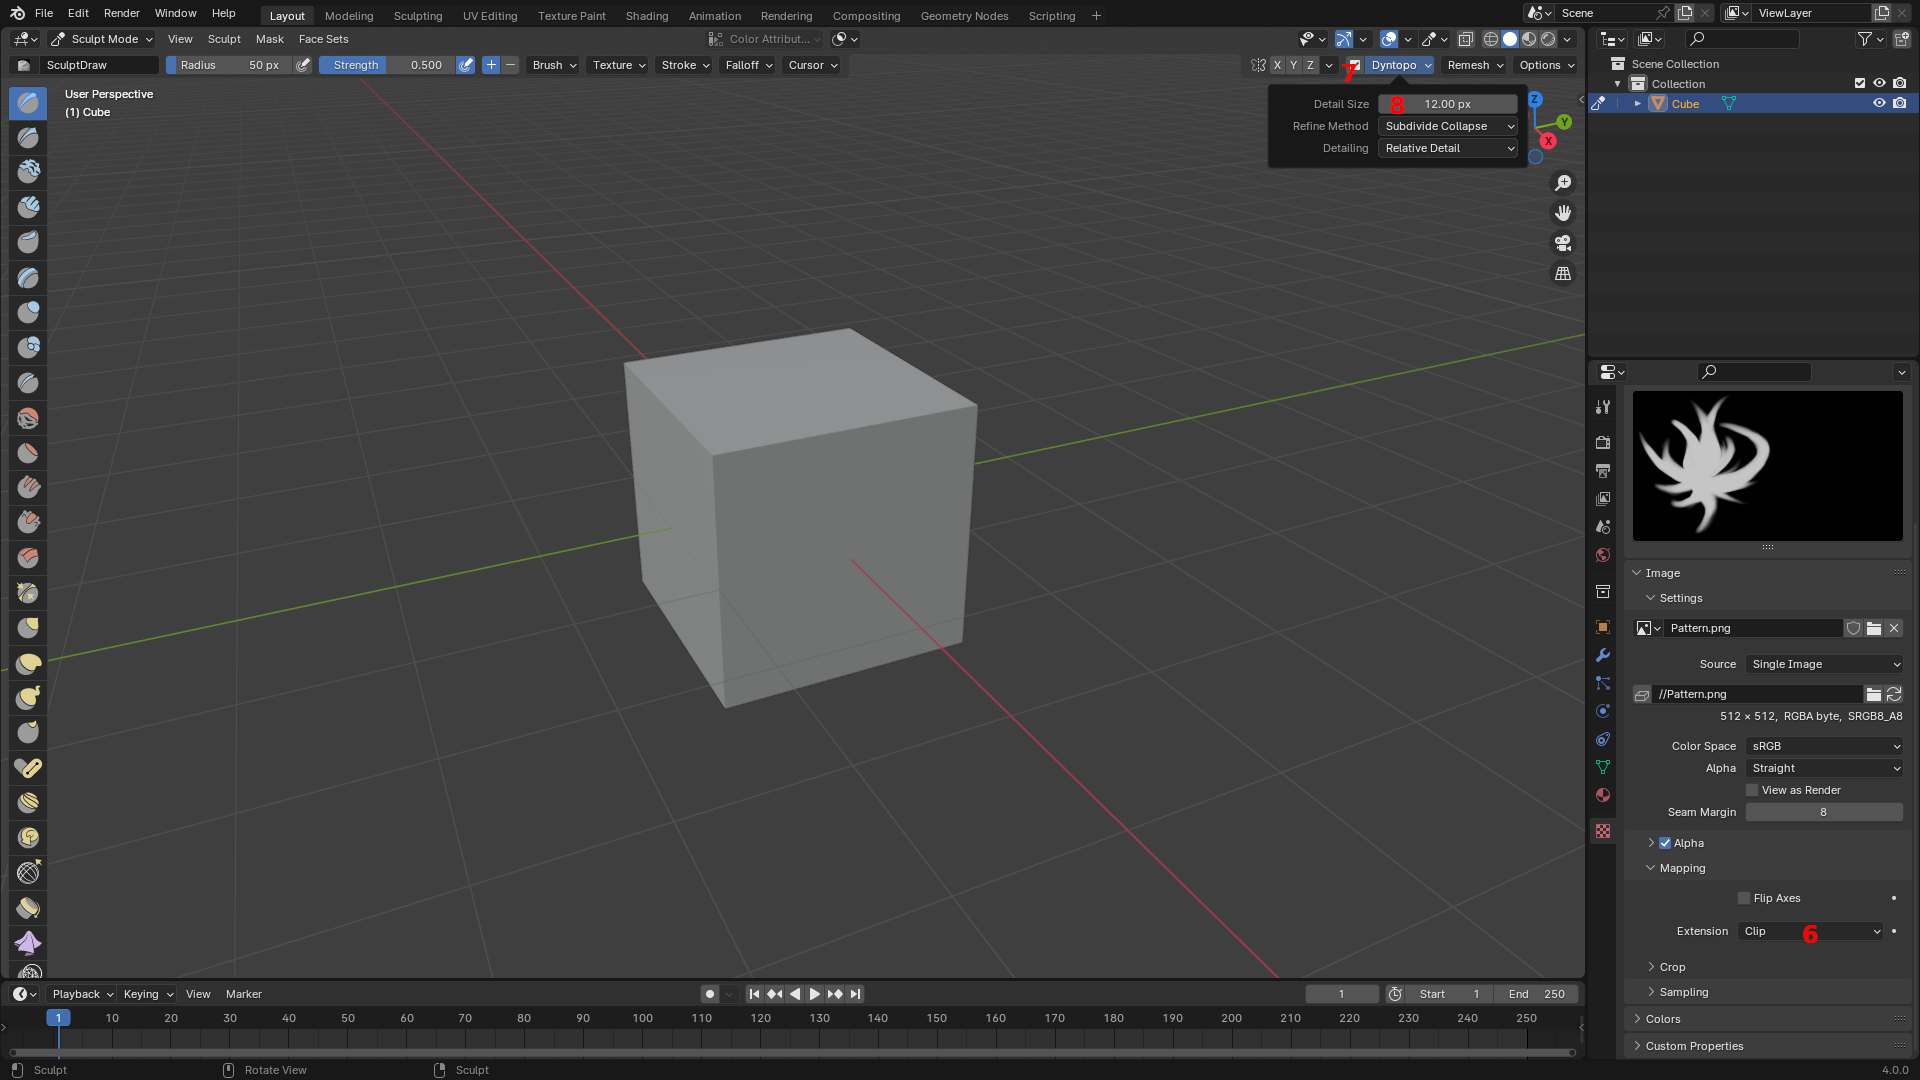Open the Material properties tab
Image resolution: width=1920 pixels, height=1080 pixels.
1603,795
